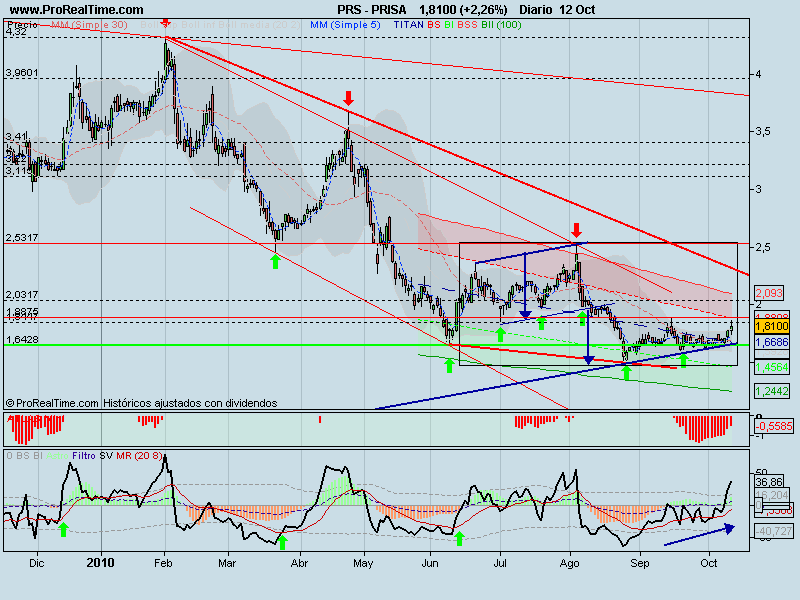Click the Jun month label on time axis

[x=430, y=563]
